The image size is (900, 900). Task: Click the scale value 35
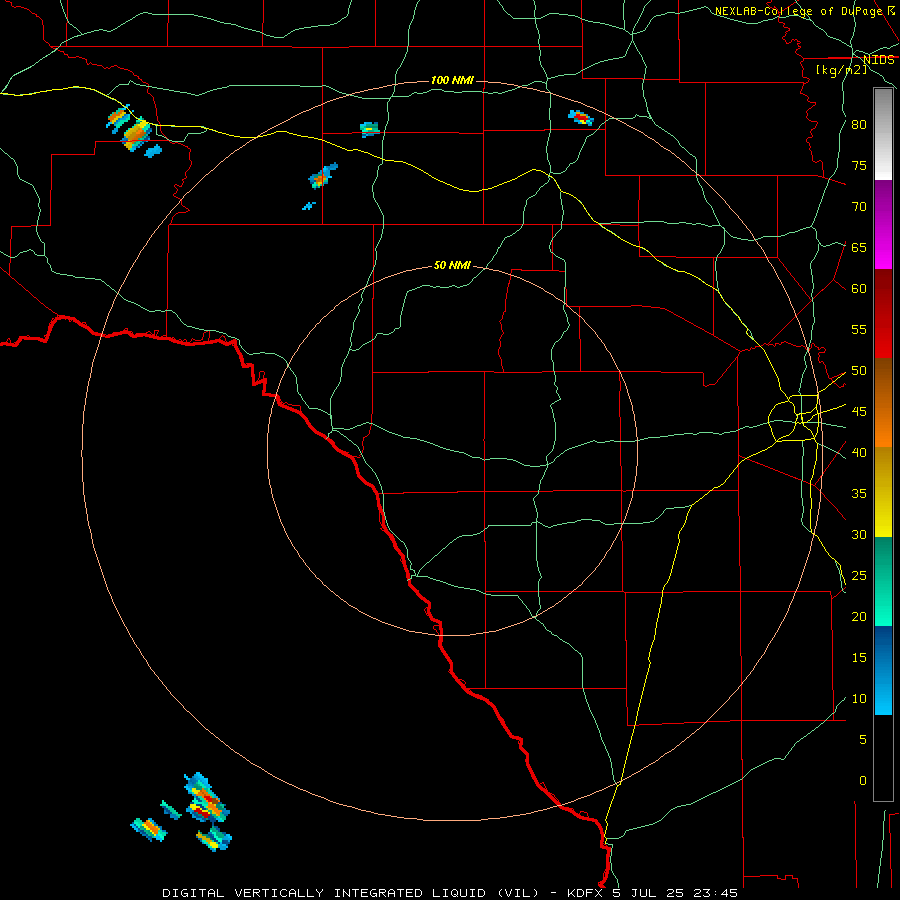tap(859, 494)
